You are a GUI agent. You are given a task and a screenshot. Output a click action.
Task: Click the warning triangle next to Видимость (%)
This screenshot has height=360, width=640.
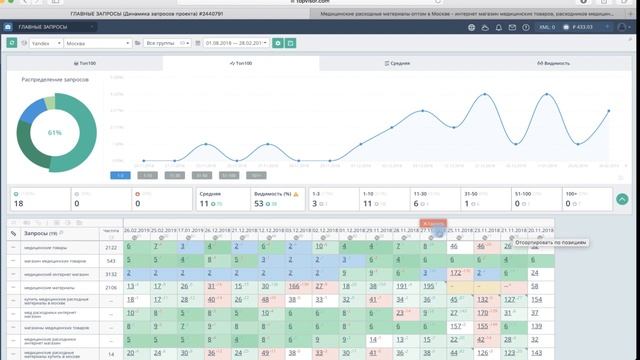(x=296, y=194)
